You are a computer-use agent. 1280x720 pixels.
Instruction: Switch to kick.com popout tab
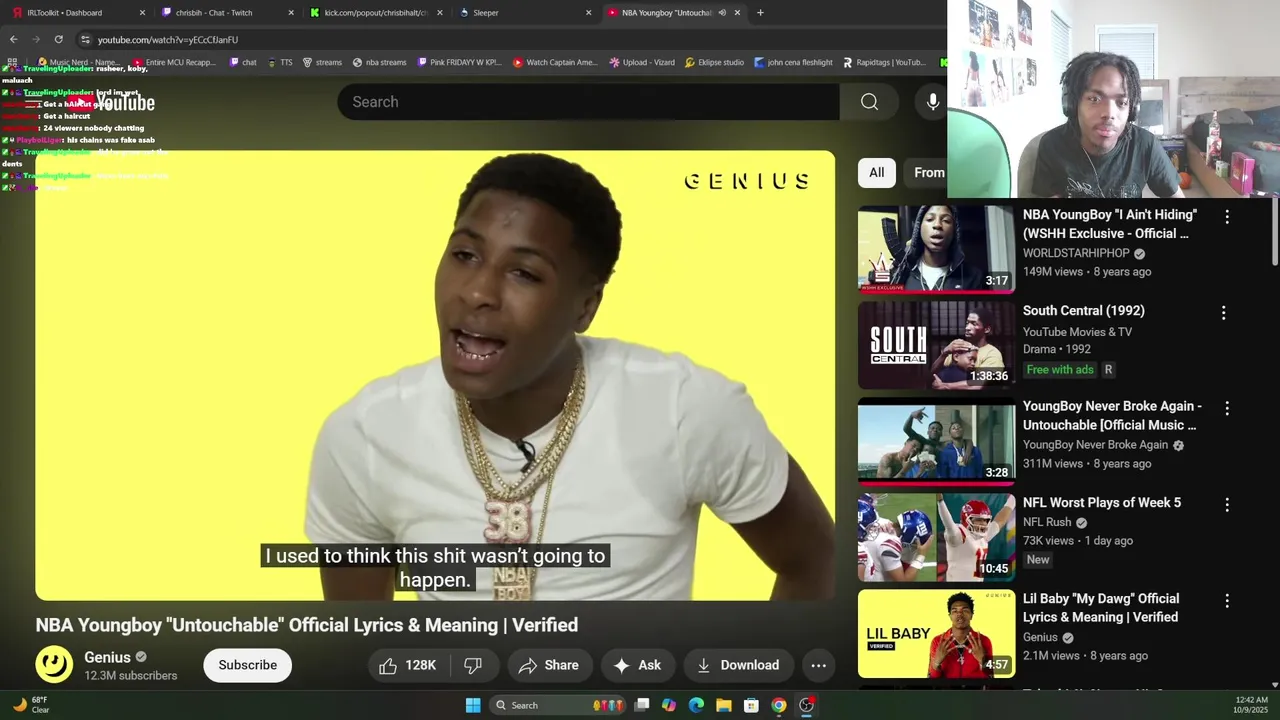(375, 13)
